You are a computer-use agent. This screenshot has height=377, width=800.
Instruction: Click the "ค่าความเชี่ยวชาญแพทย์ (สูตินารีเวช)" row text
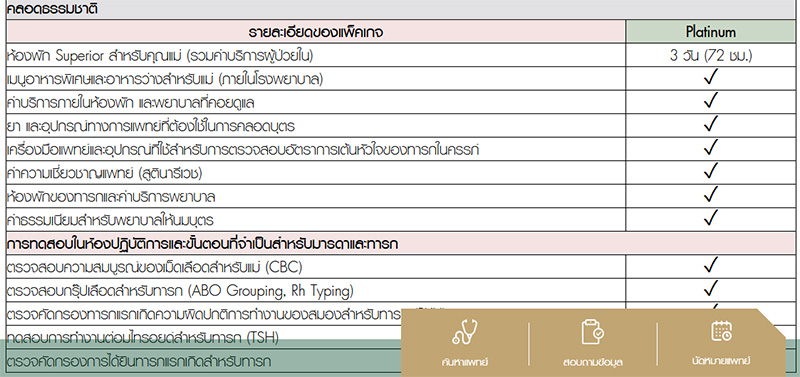[x=105, y=174]
